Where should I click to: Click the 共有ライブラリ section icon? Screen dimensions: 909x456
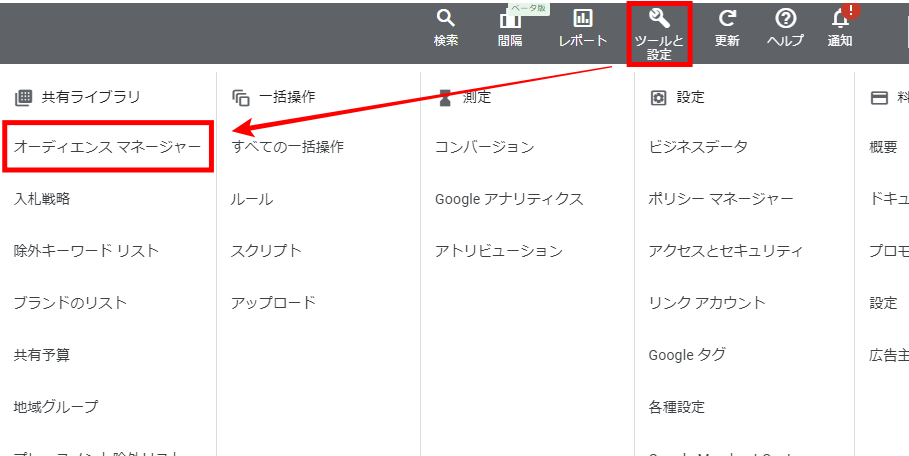(23, 98)
